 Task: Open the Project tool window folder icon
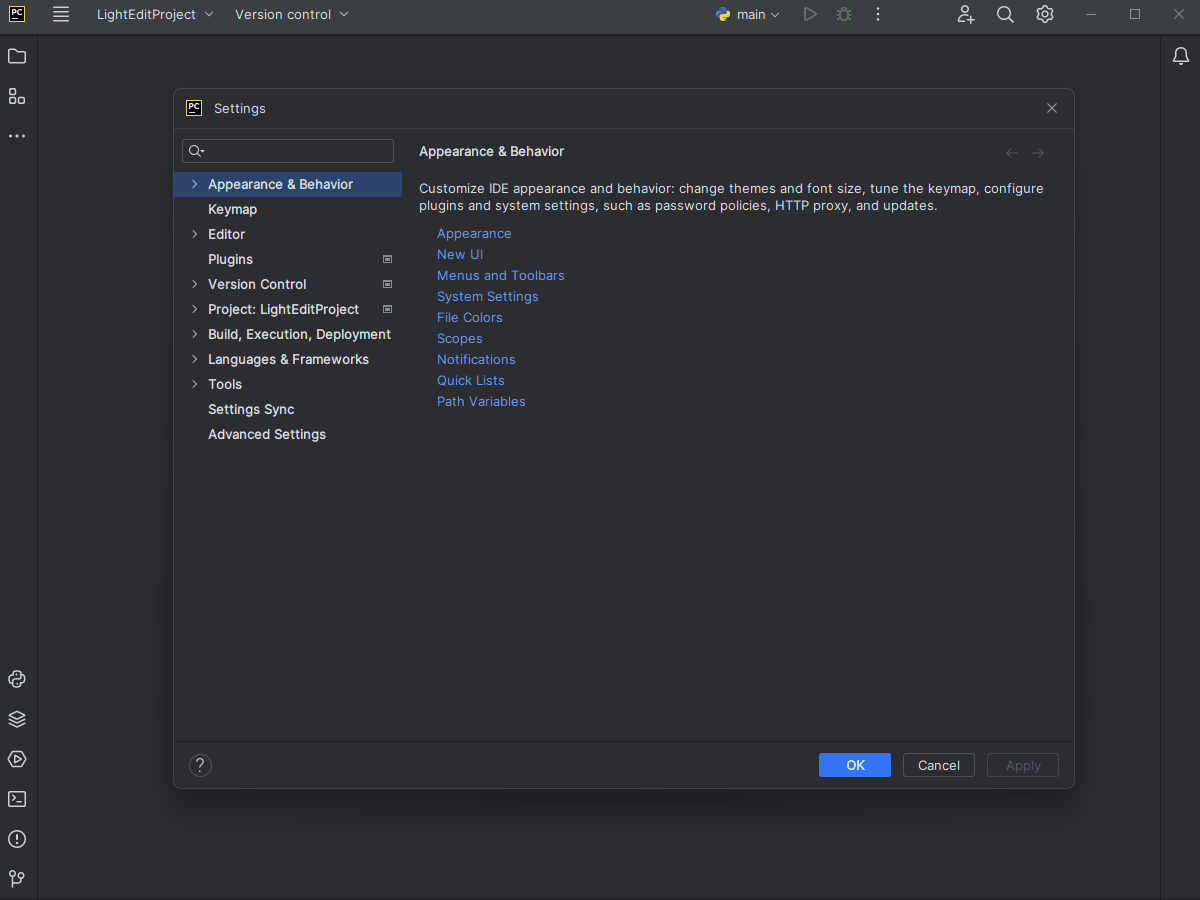[17, 56]
